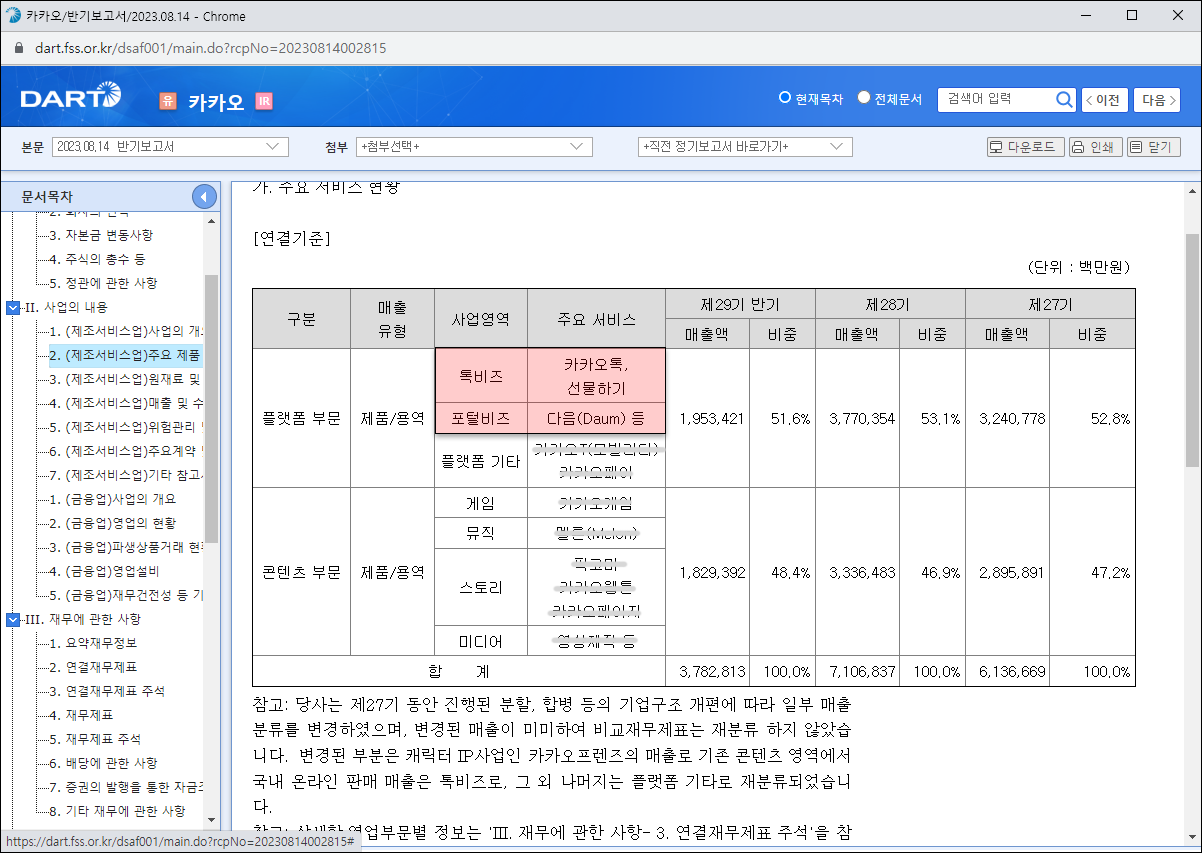
Task: Click the 톡비즈 table cell
Action: point(481,376)
